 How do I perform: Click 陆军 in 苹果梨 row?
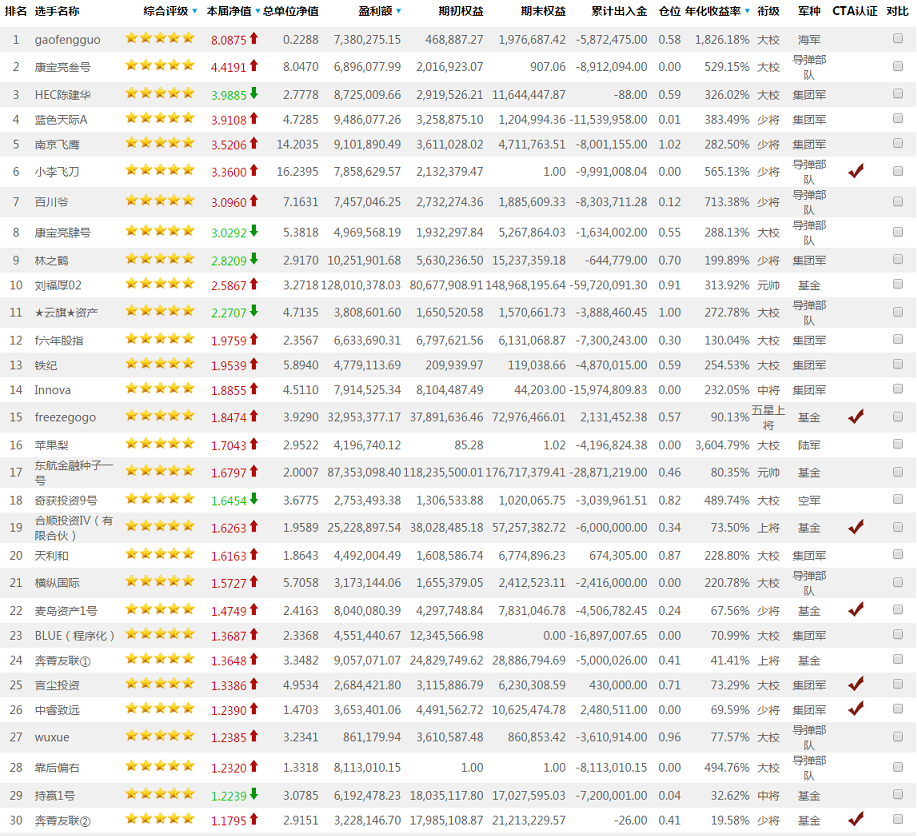point(809,445)
